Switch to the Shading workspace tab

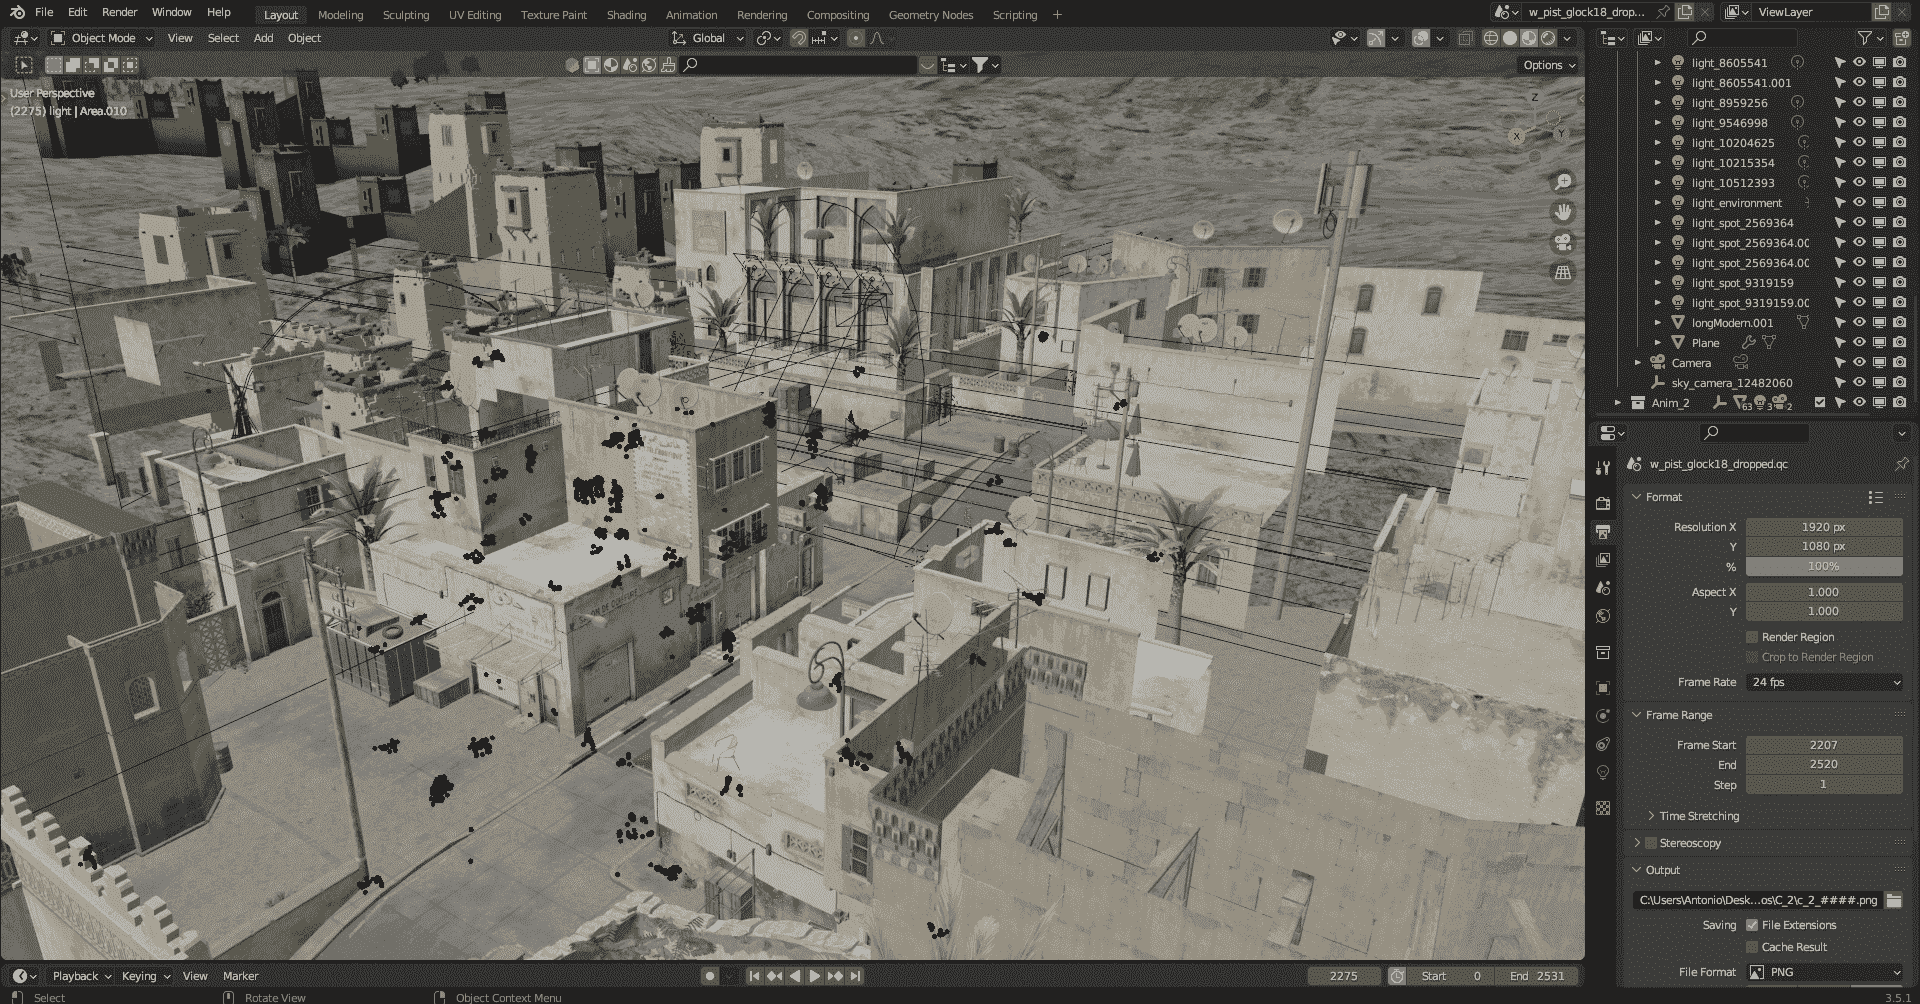(x=626, y=15)
